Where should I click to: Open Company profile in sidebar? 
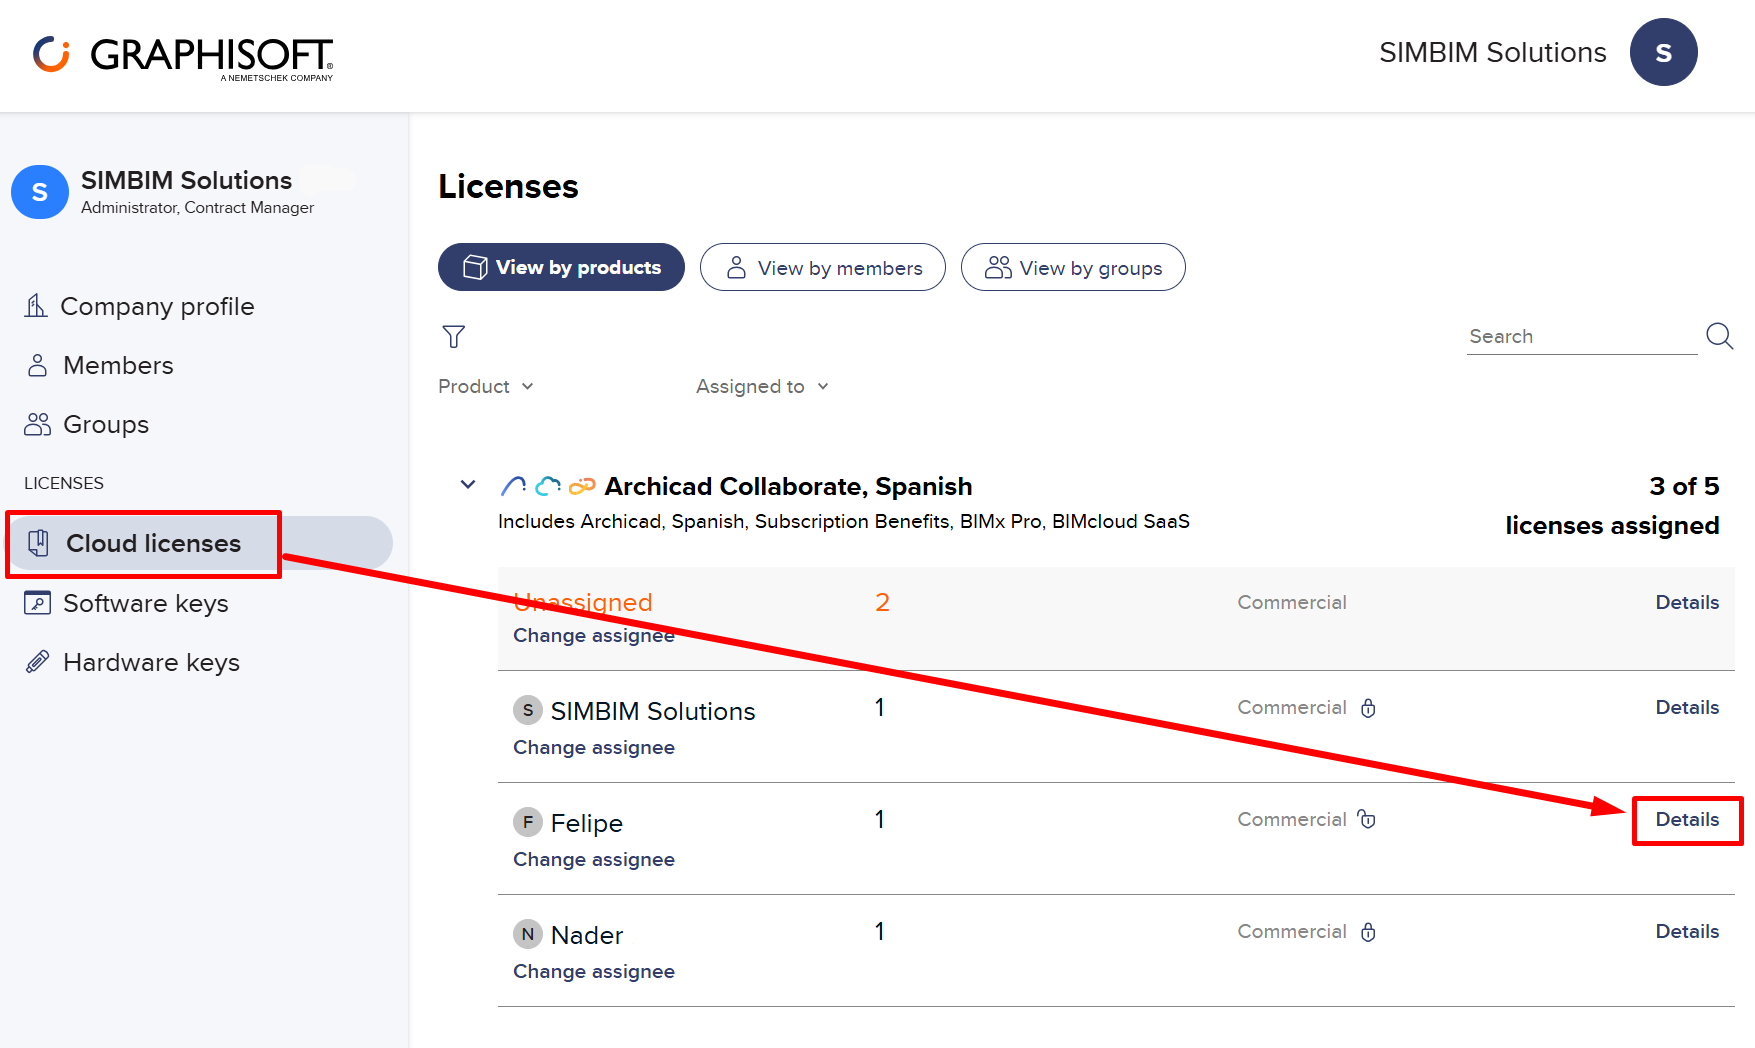coord(157,306)
